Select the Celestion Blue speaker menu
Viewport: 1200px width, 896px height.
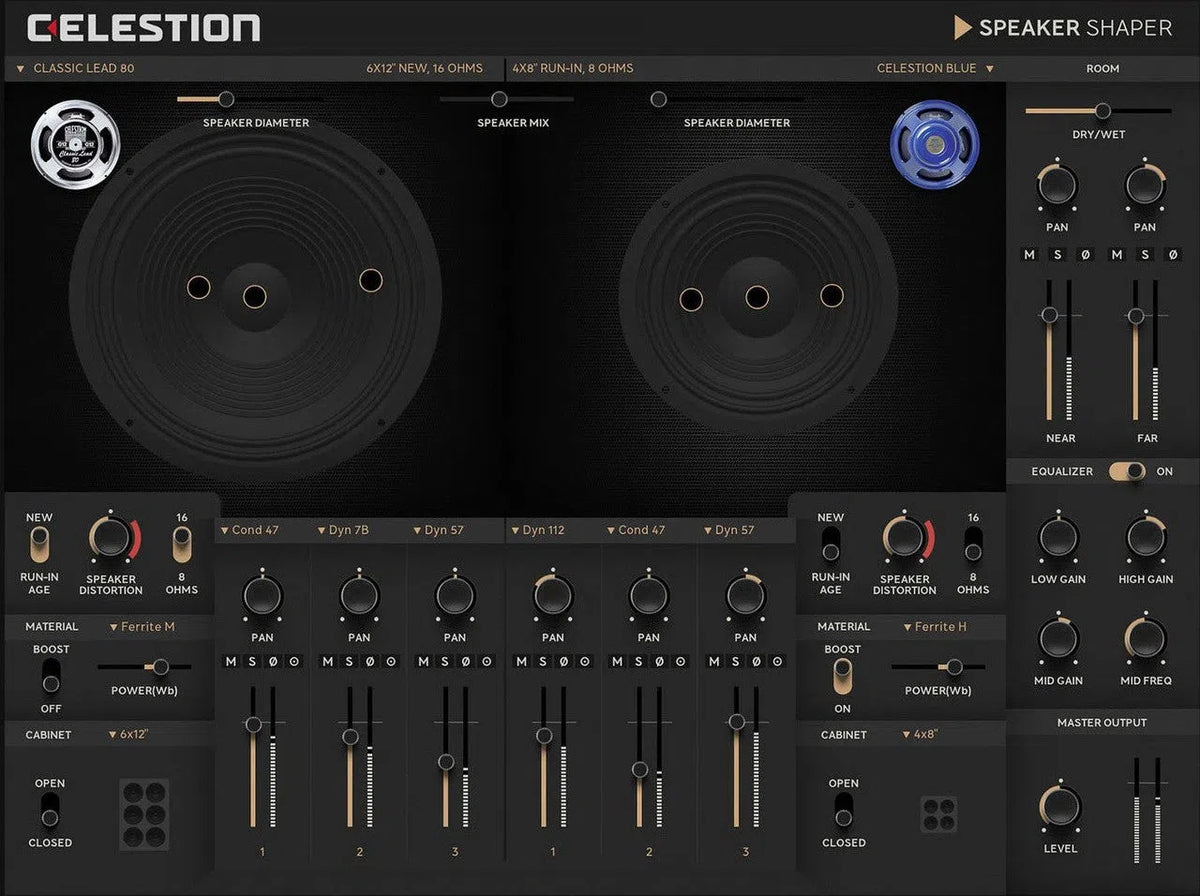[928, 68]
